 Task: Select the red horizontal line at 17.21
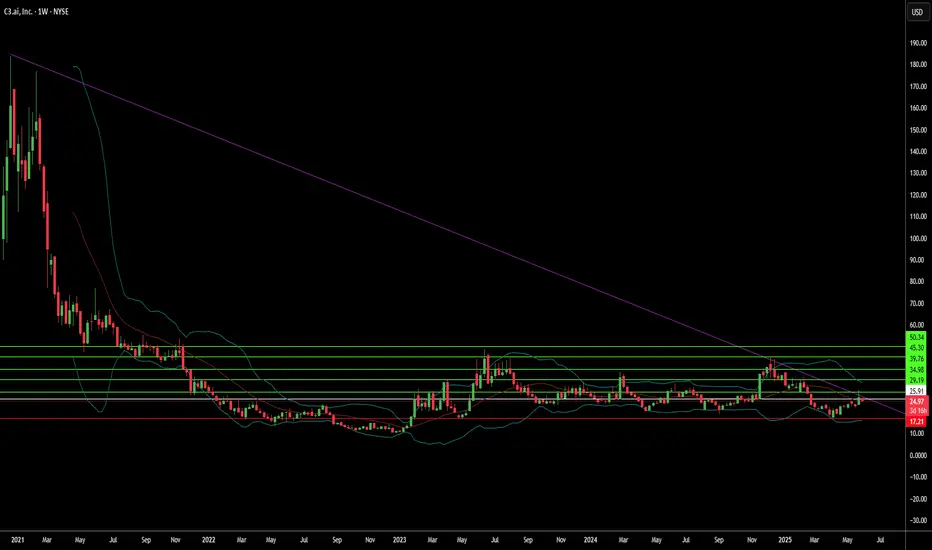(452, 419)
